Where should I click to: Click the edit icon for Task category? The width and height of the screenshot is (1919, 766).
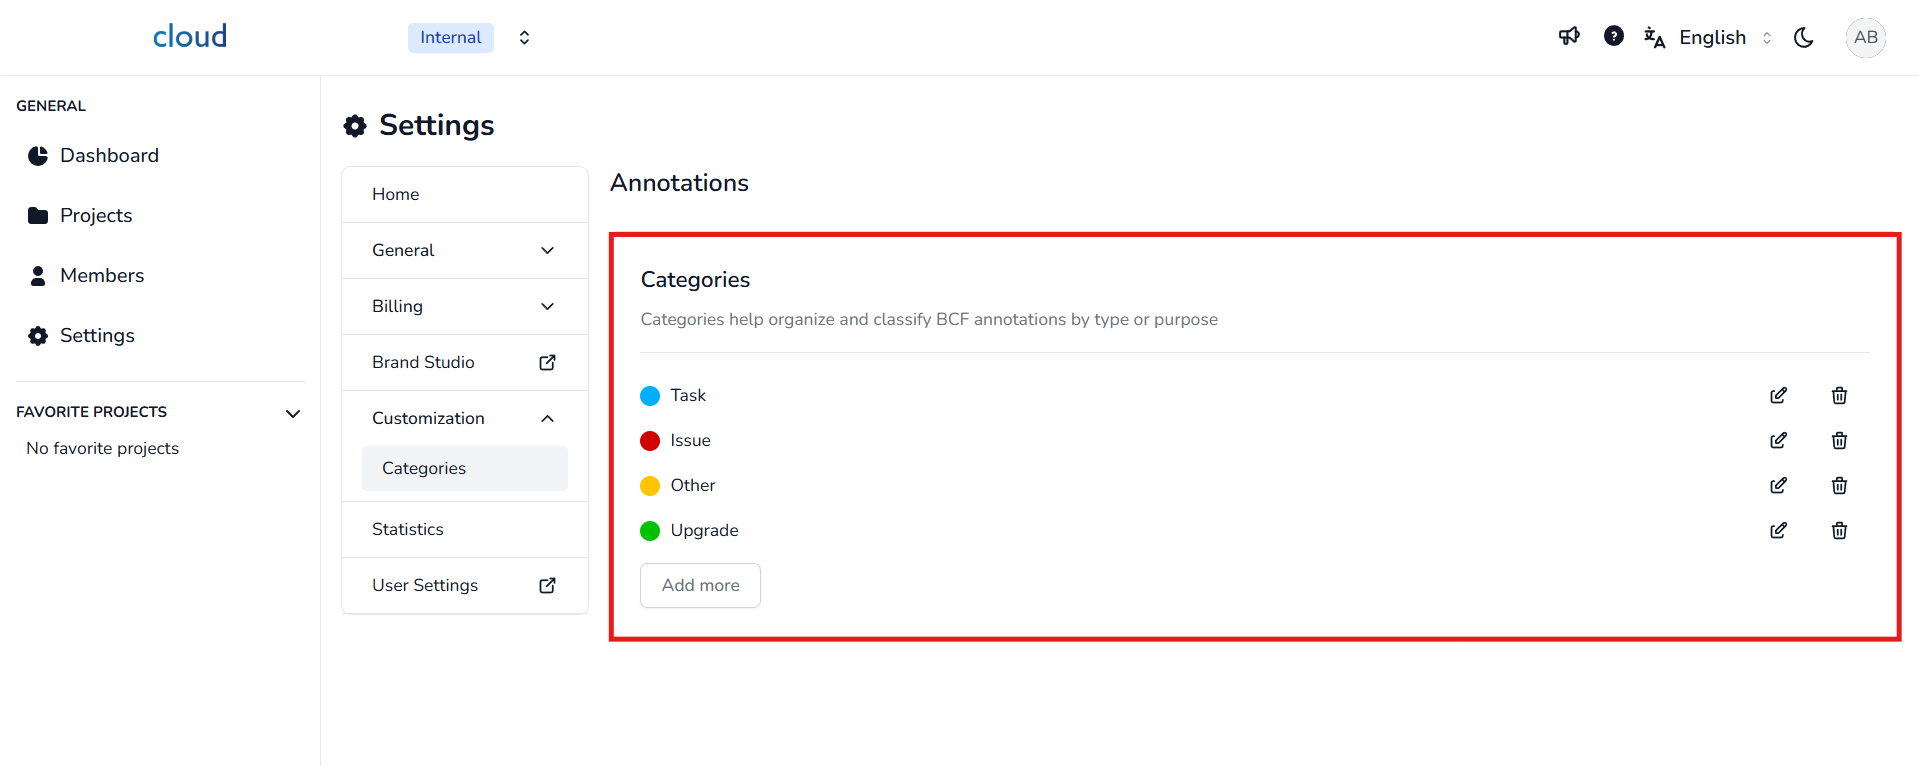pyautogui.click(x=1778, y=396)
